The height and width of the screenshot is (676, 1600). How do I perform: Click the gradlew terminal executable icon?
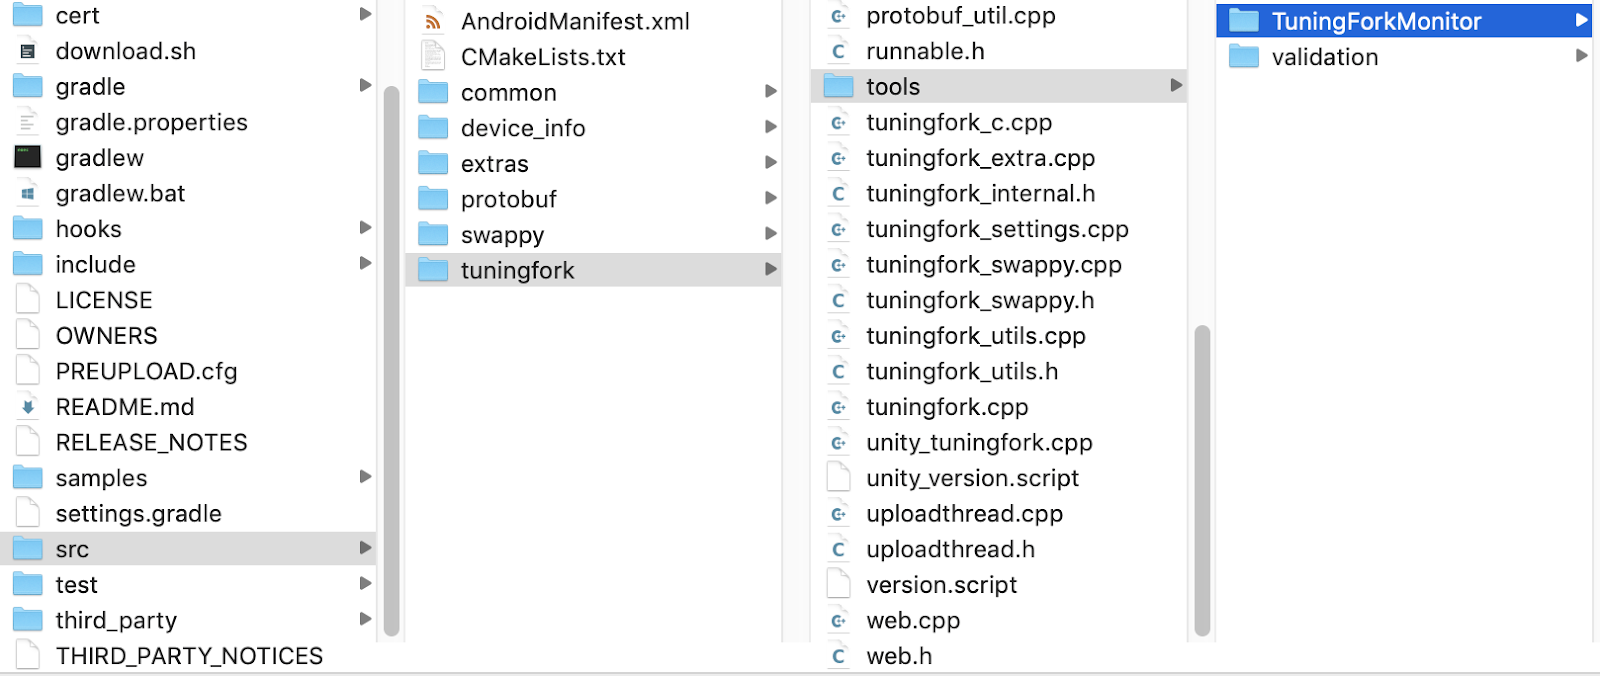28,158
